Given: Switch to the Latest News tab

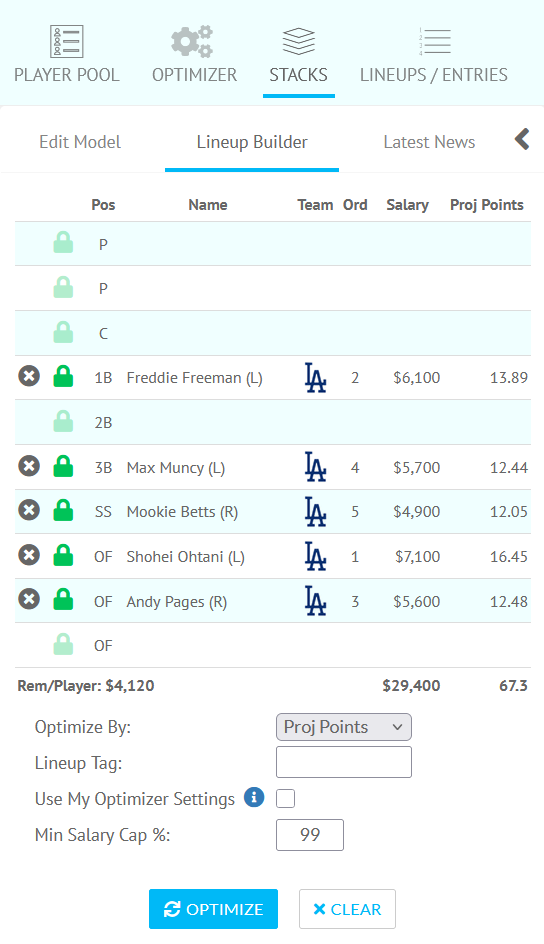Looking at the screenshot, I should pyautogui.click(x=429, y=142).
